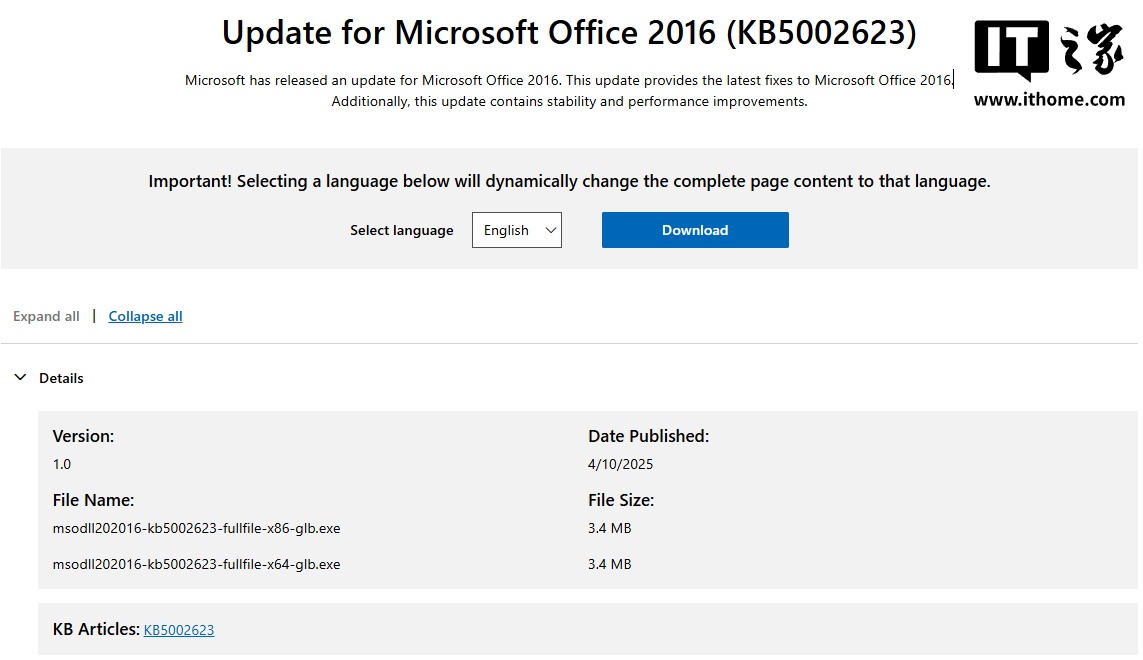Screen dimensions: 1143x660
Task: Click the www.ithome.com watermark text
Action: tap(1049, 99)
